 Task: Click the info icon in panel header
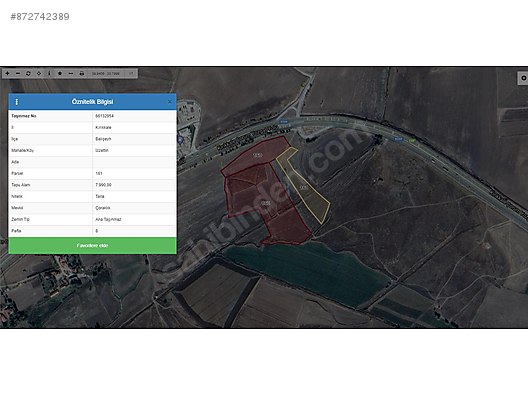point(16,102)
